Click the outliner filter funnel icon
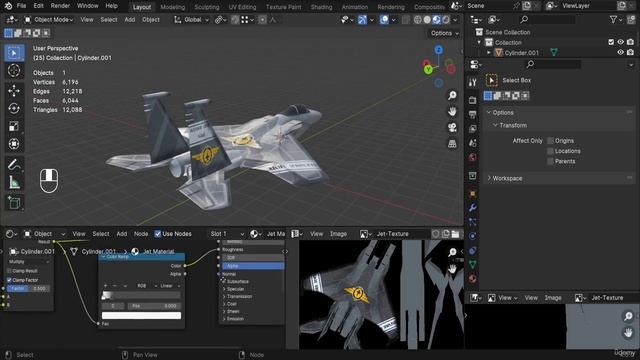Image resolution: width=640 pixels, height=360 pixels. click(x=613, y=19)
